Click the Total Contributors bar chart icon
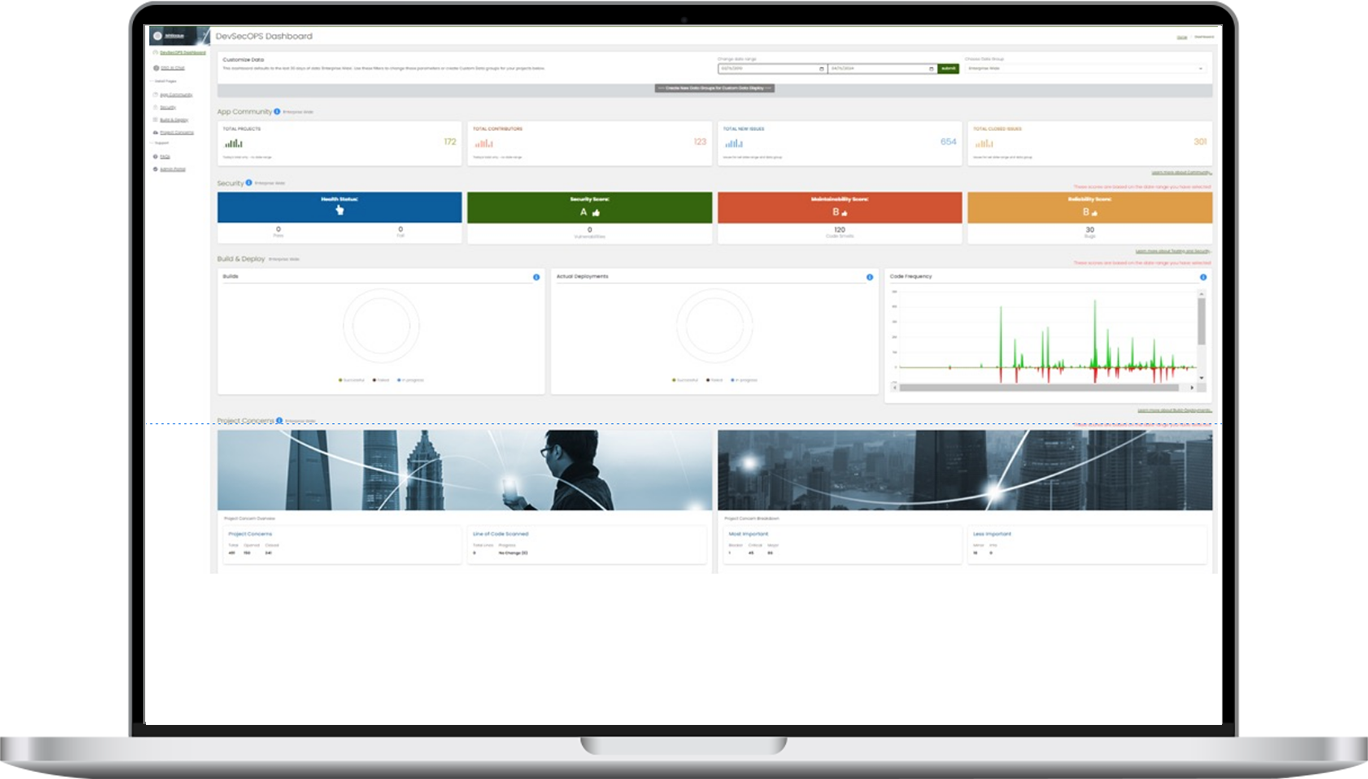The width and height of the screenshot is (1368, 779). tap(483, 143)
